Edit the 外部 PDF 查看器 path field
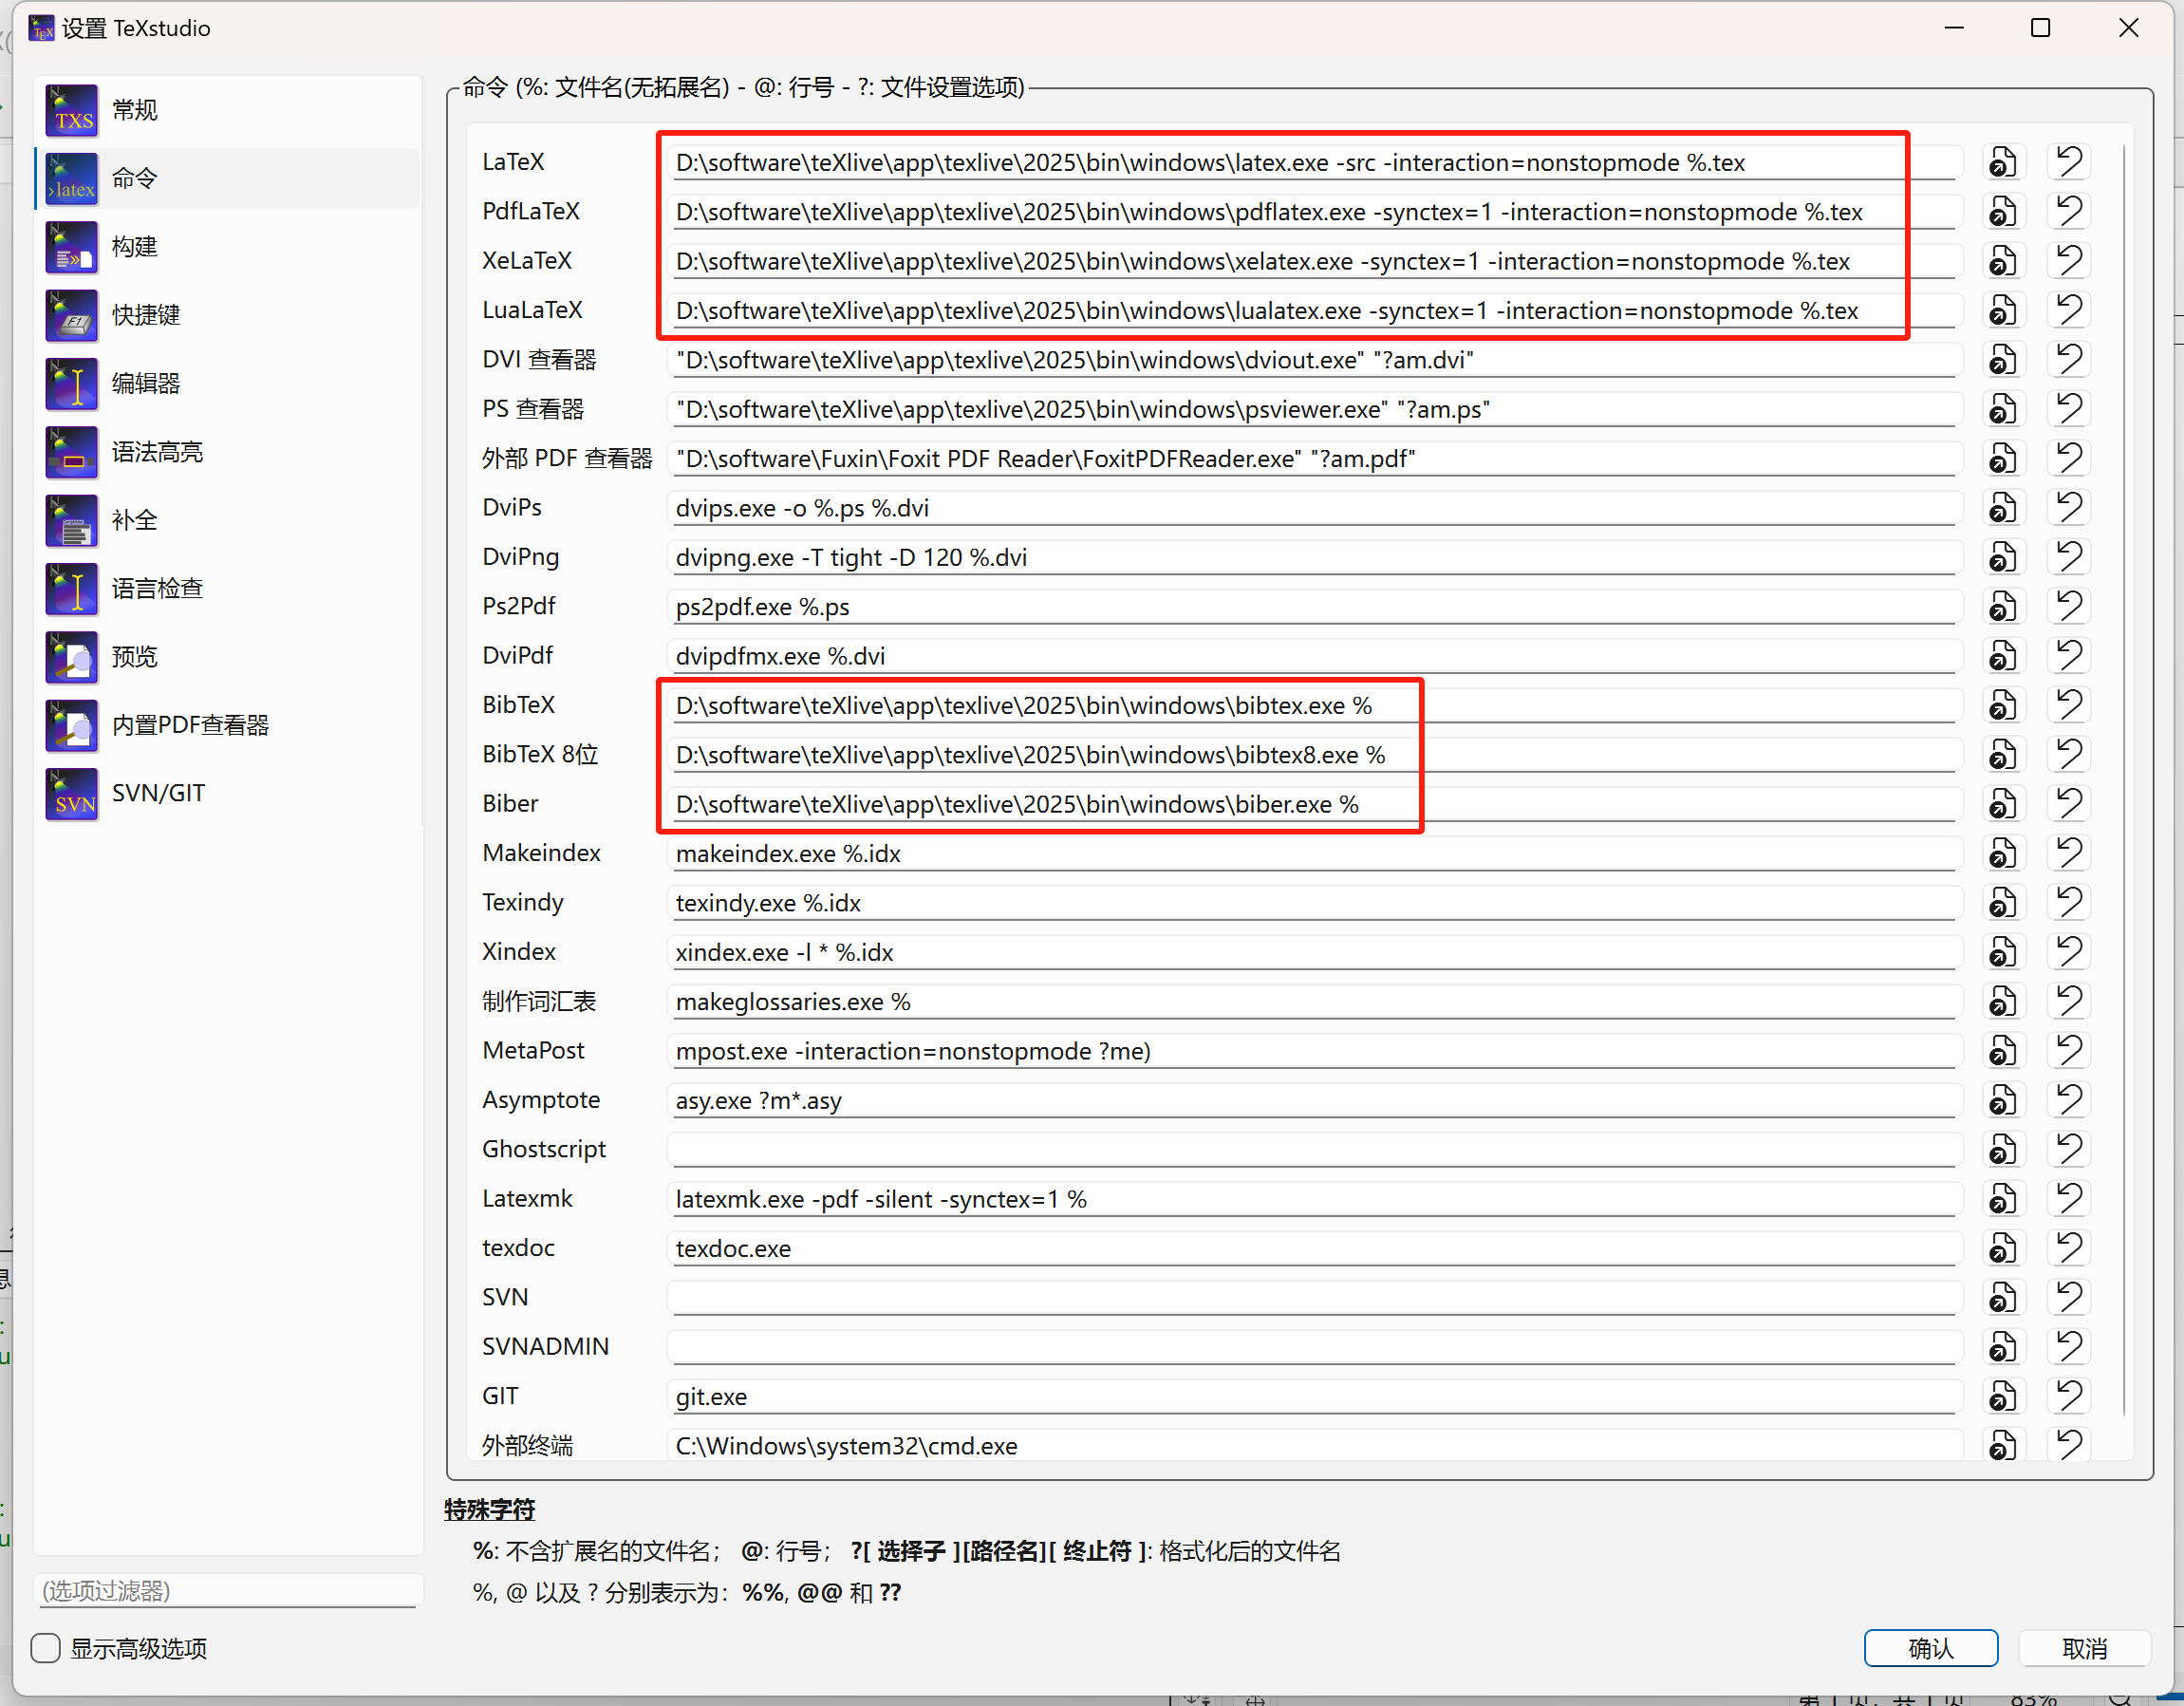The image size is (2184, 1706). click(1314, 459)
